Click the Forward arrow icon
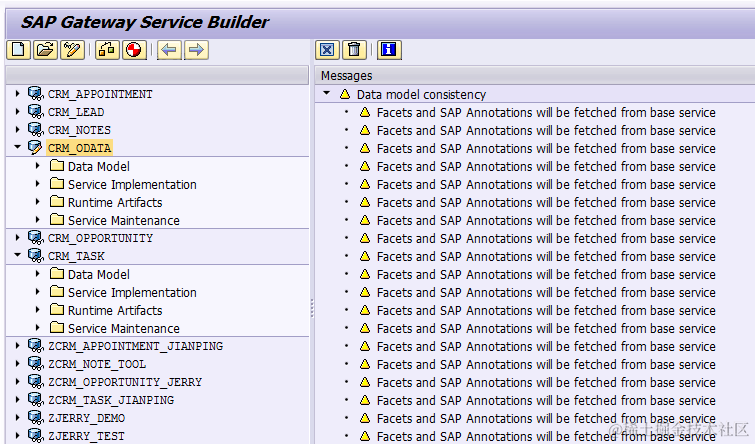 (x=196, y=50)
